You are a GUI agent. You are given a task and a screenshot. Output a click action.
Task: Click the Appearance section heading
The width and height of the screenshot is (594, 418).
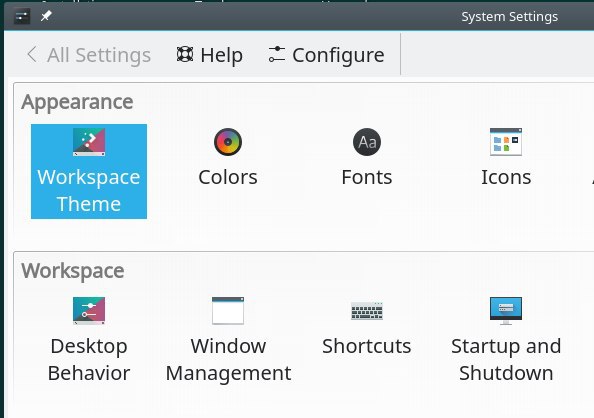pos(77,102)
